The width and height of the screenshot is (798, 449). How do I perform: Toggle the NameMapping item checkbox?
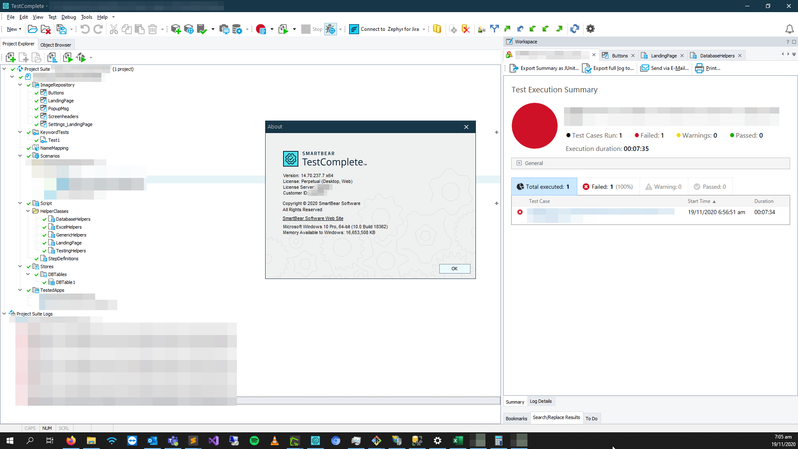(29, 148)
